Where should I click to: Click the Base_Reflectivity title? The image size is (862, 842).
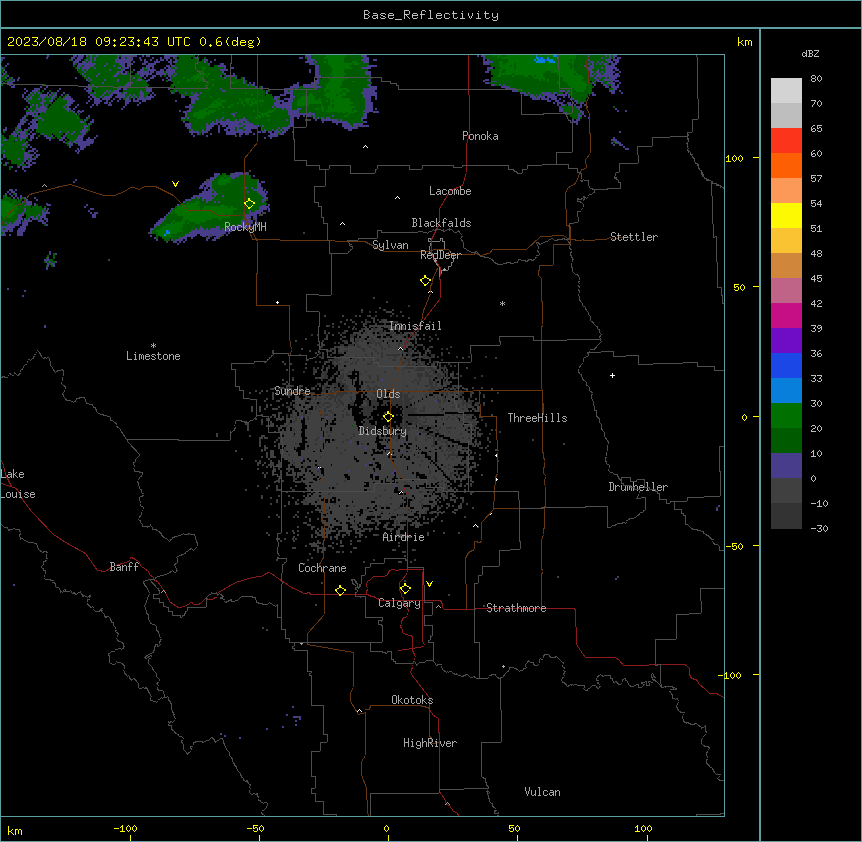click(x=431, y=15)
